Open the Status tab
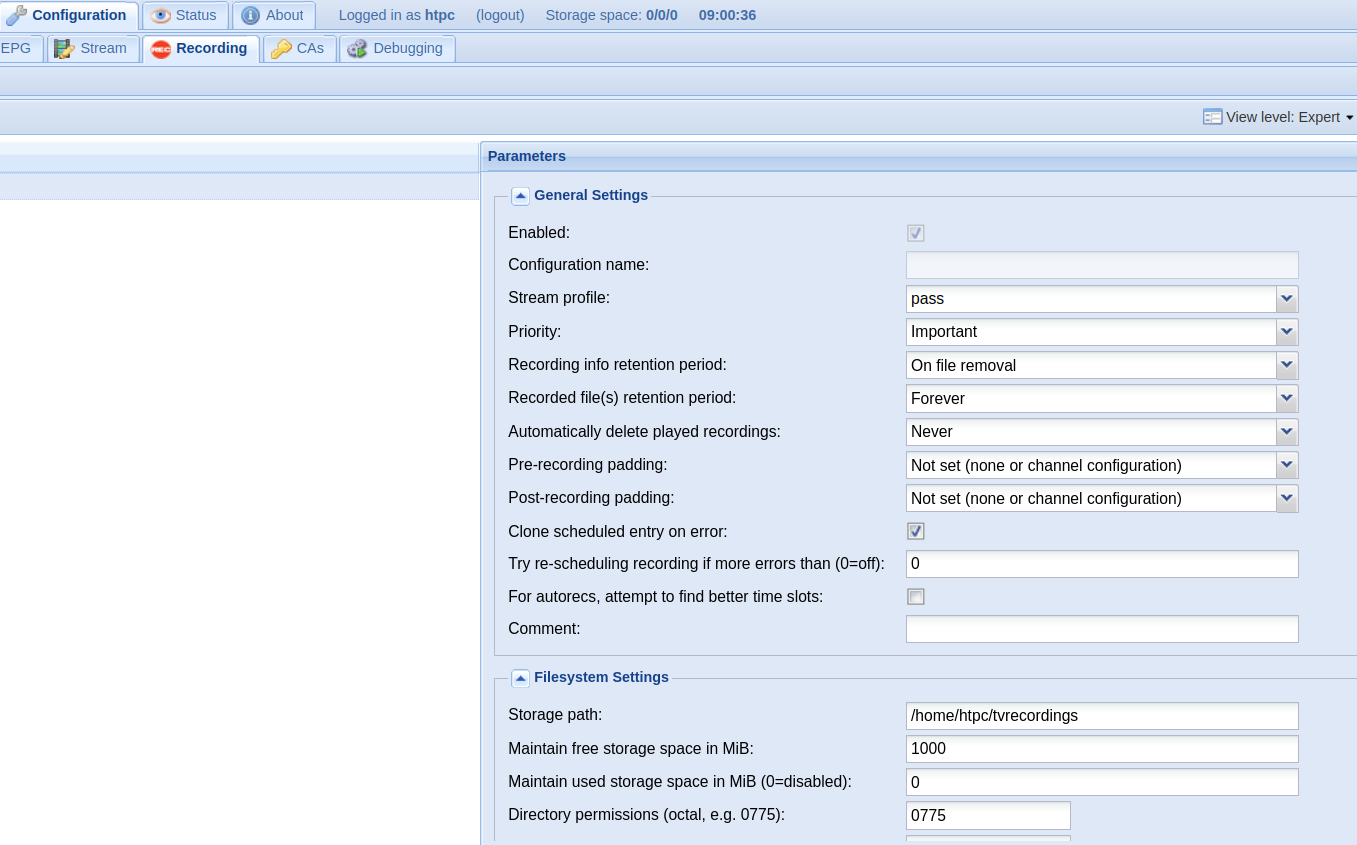 pyautogui.click(x=185, y=15)
